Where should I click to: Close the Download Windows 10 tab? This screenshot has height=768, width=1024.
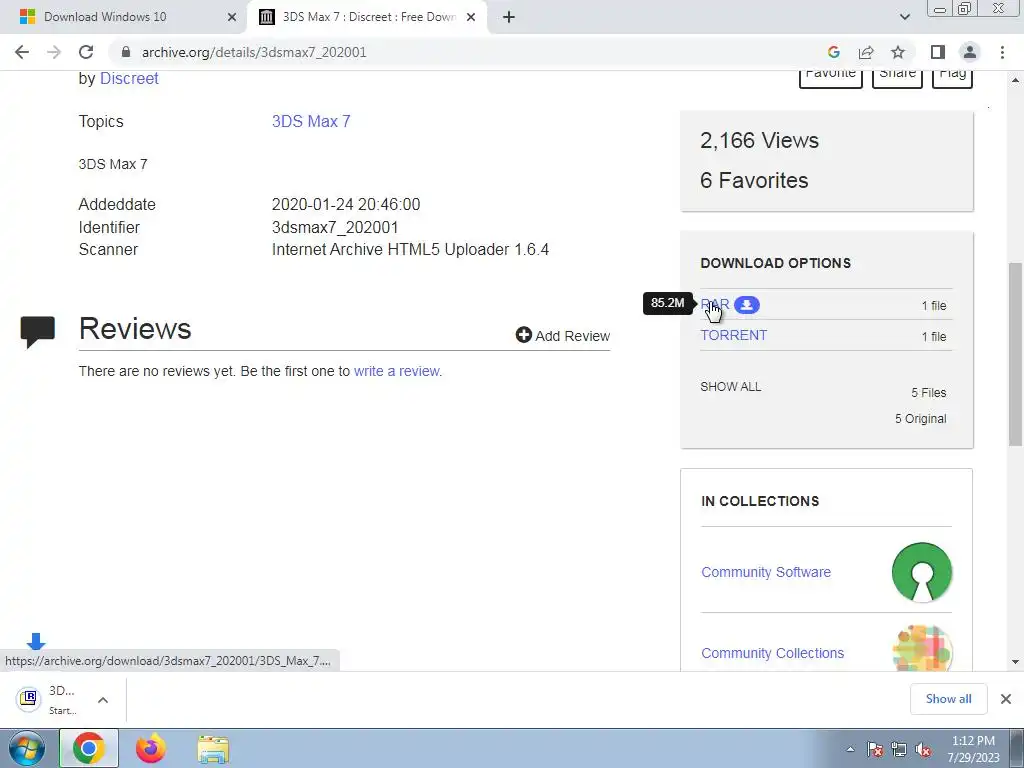click(x=232, y=17)
